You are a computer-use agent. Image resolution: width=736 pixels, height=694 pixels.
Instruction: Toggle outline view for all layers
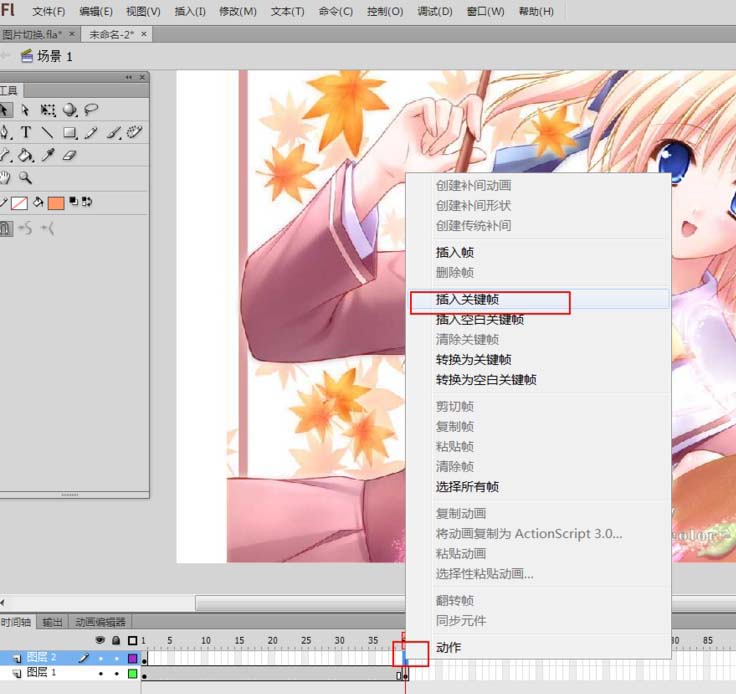132,640
